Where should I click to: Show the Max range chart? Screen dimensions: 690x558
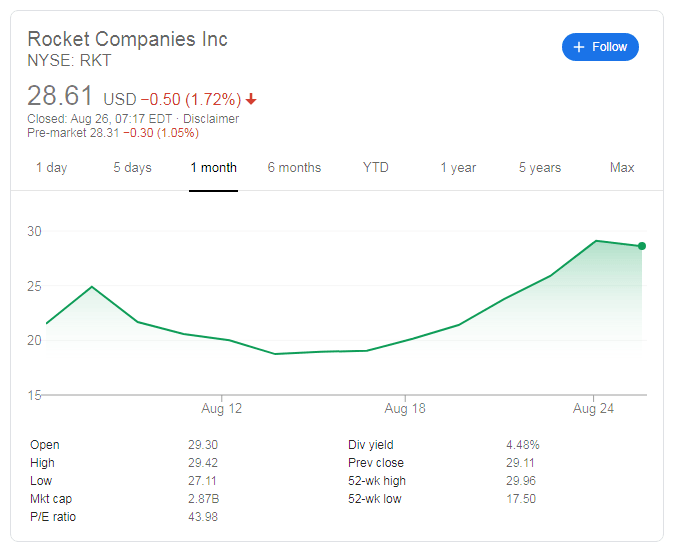(622, 168)
